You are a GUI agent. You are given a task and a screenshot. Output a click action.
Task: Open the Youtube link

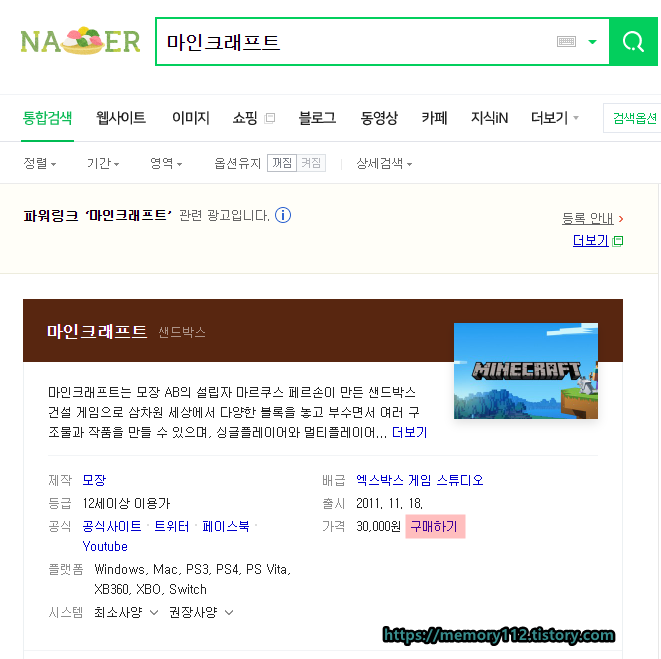105,546
